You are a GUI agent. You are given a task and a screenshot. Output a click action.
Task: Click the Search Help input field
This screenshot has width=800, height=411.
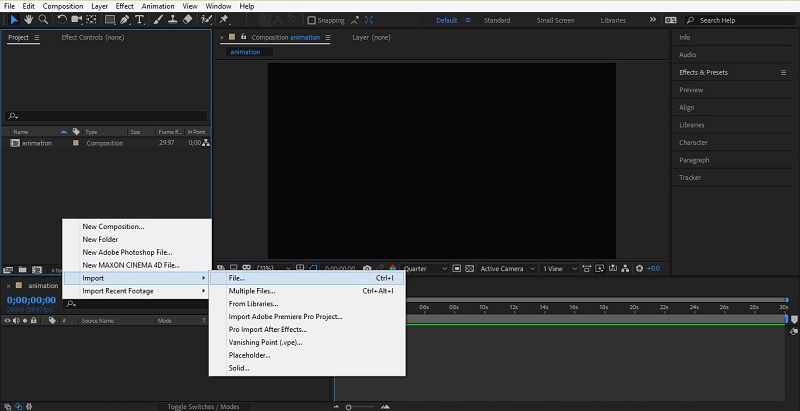coord(740,20)
